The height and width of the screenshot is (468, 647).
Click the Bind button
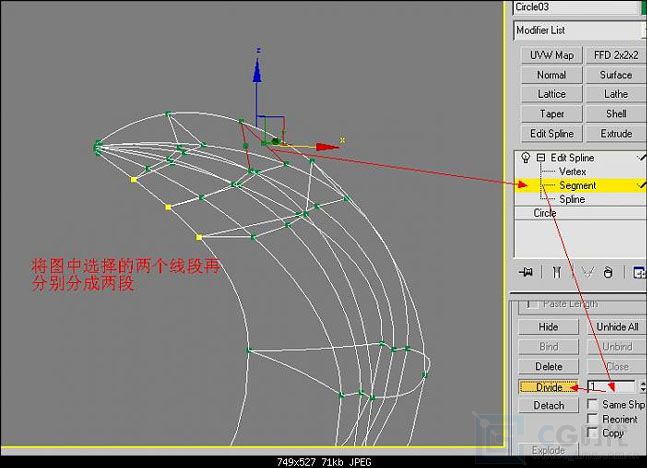pos(548,347)
